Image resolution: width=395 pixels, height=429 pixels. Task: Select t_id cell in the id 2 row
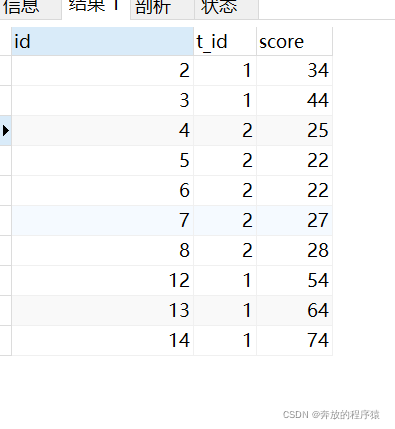[x=225, y=71]
